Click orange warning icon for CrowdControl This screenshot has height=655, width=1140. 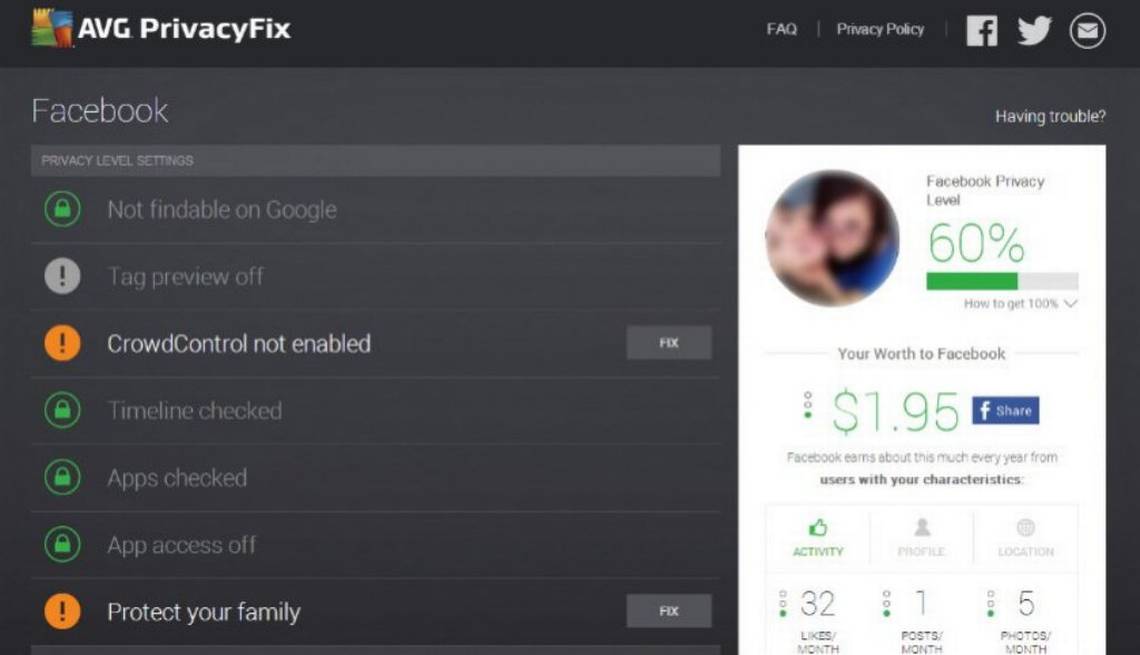tap(63, 343)
